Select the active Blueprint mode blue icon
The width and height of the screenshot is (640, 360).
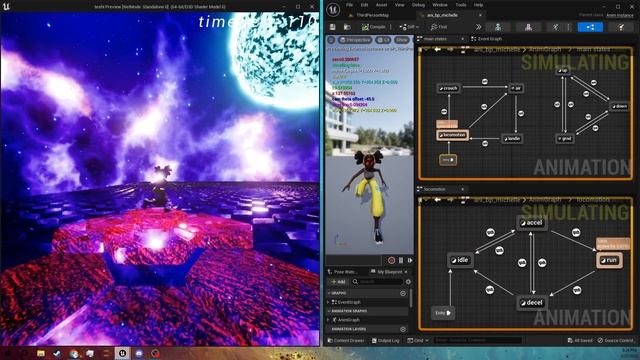coord(590,27)
